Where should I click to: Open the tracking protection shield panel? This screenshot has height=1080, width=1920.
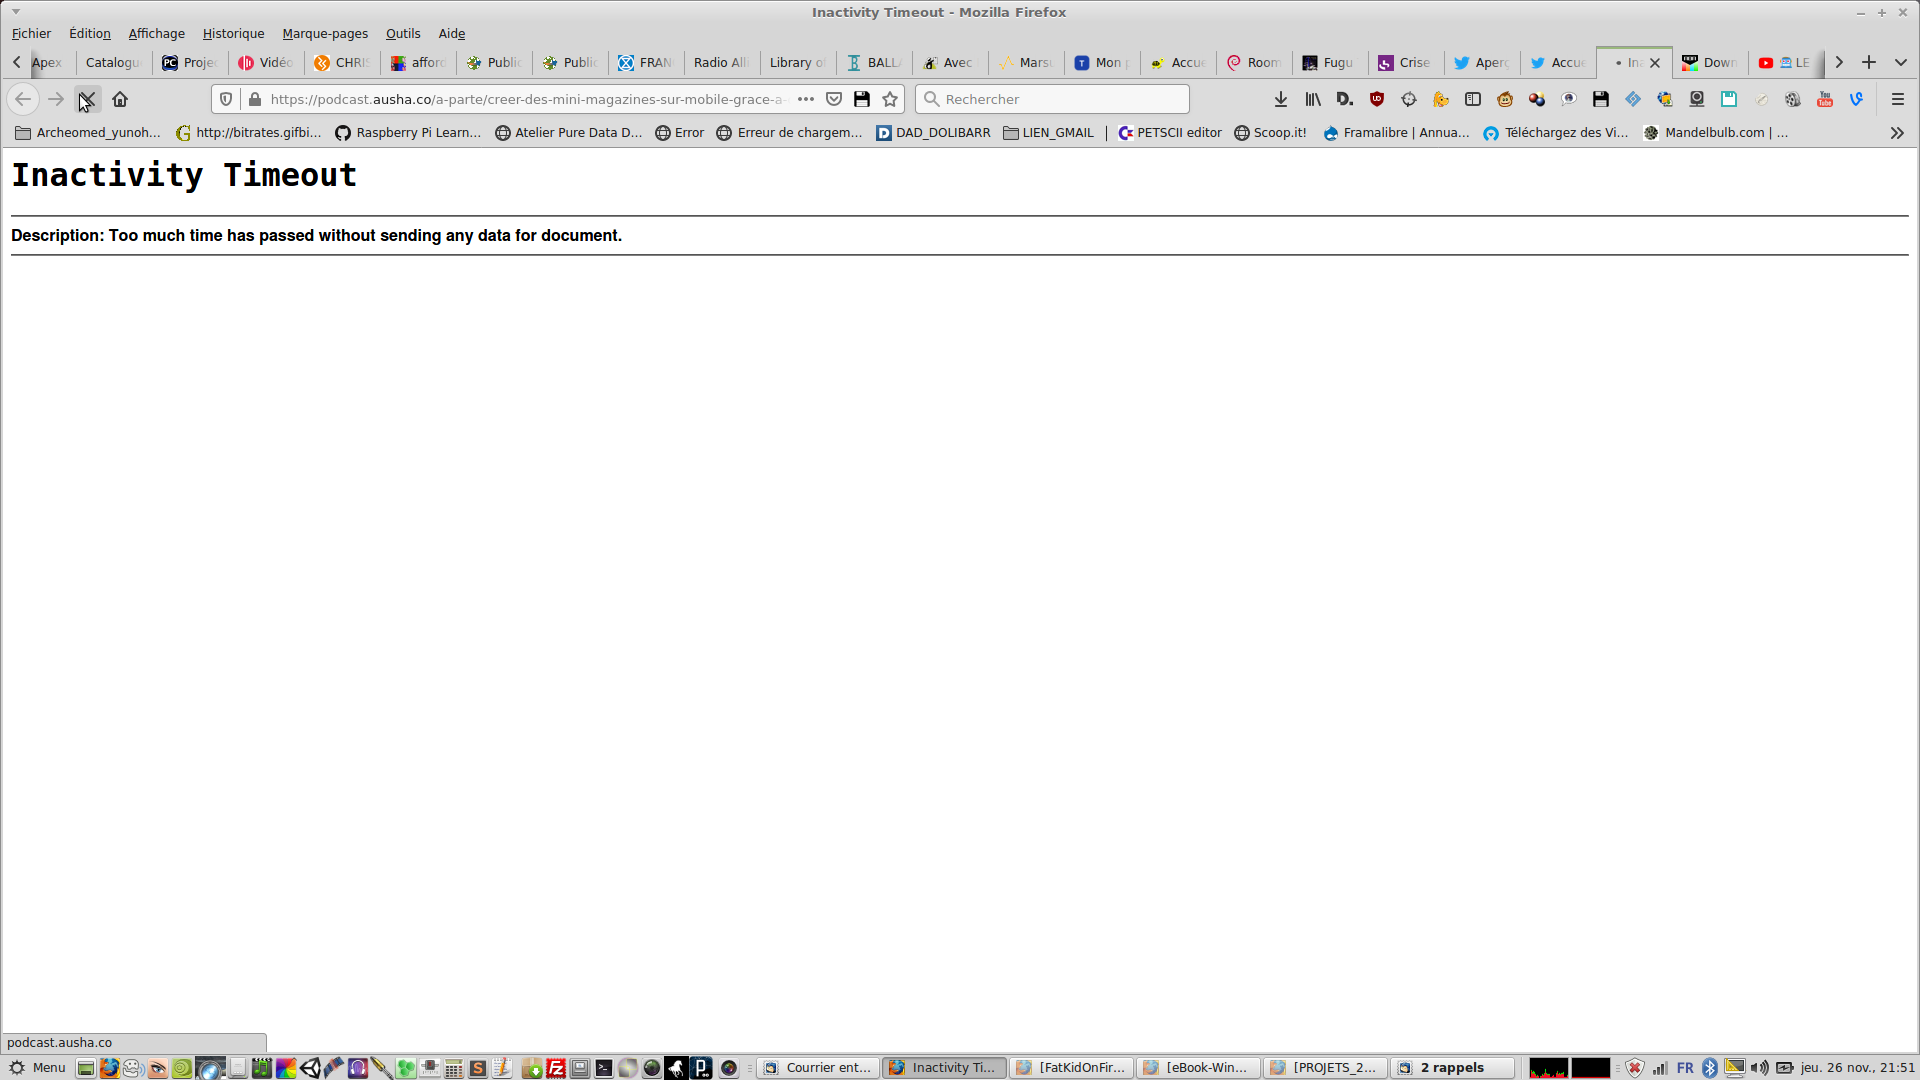tap(226, 99)
